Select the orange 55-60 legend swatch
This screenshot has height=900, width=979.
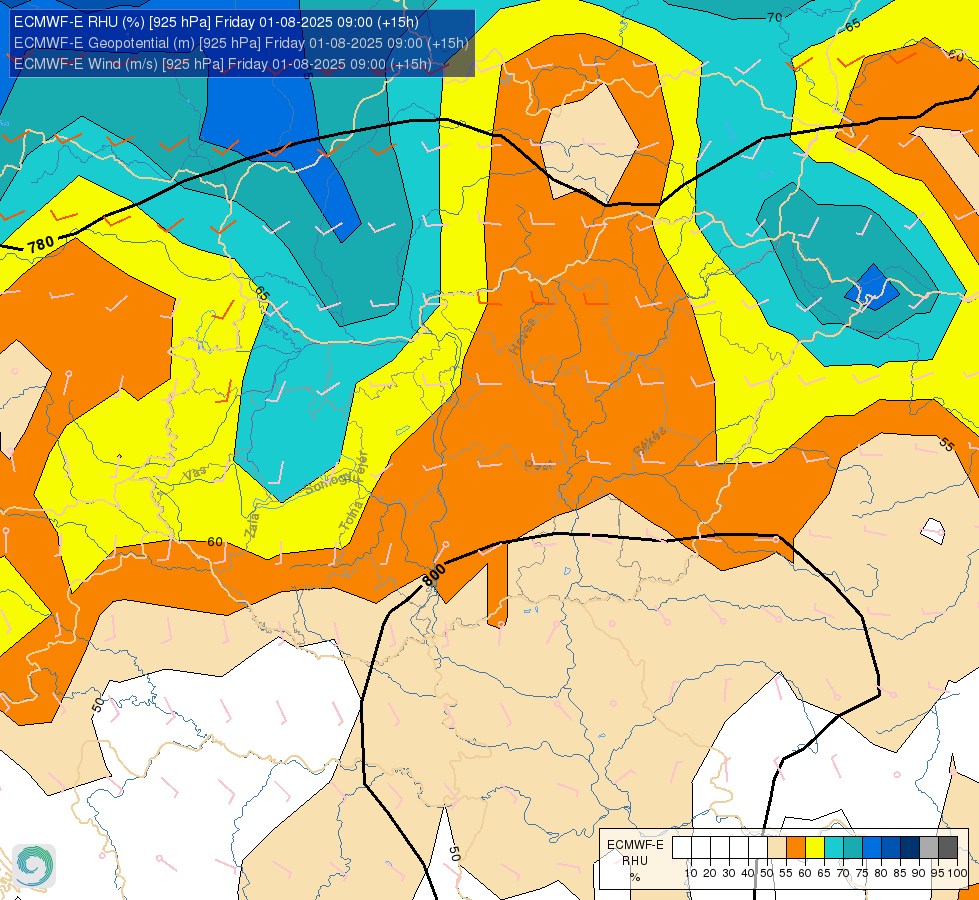click(796, 848)
